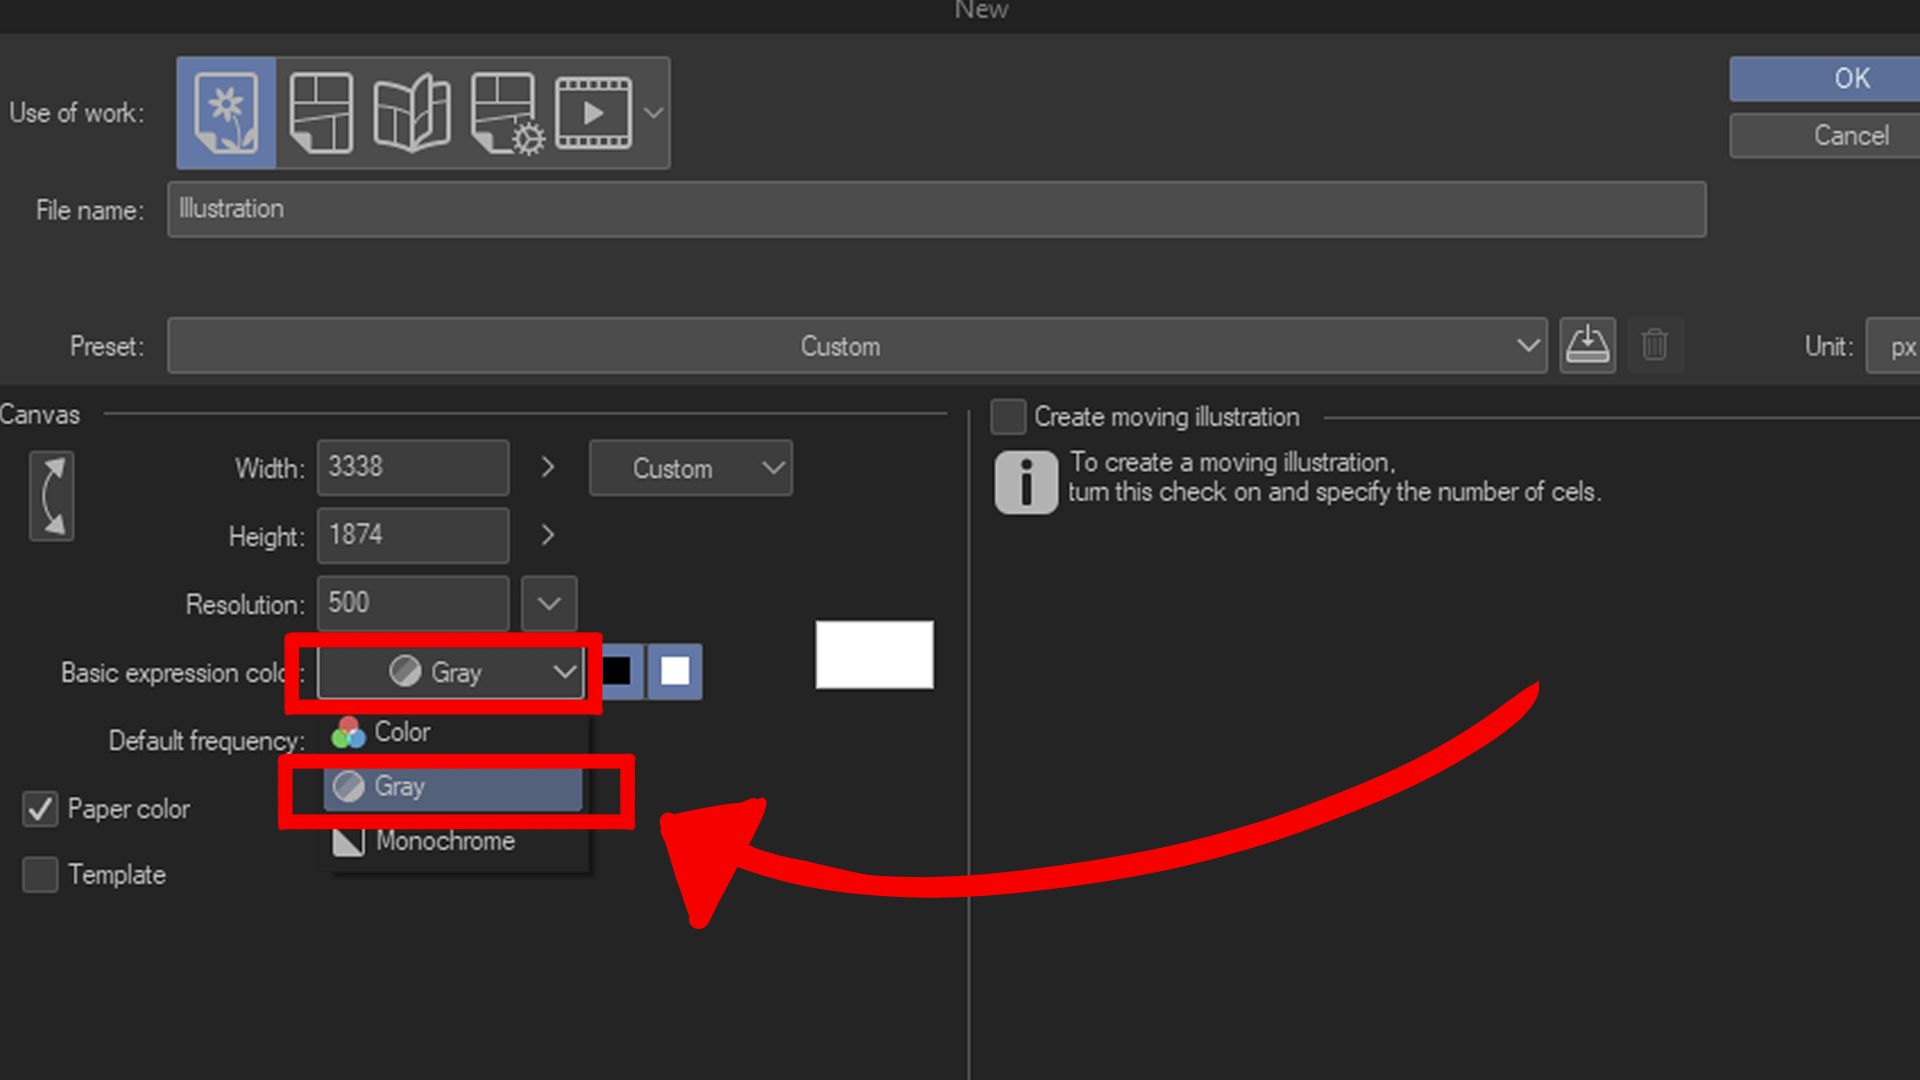Select the Illustration use-of-work icon
The width and height of the screenshot is (1920, 1080).
[226, 112]
